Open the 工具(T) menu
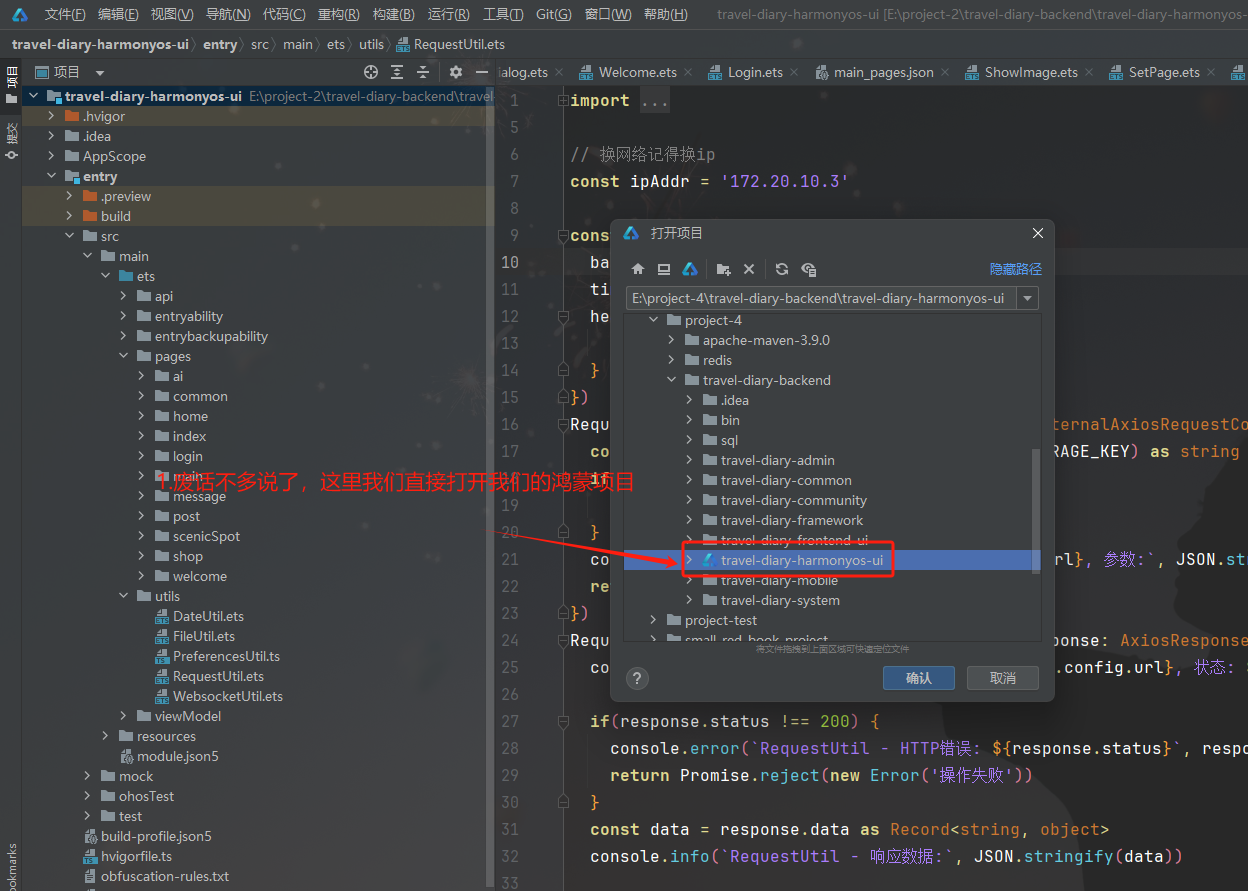Viewport: 1248px width, 891px height. (503, 14)
